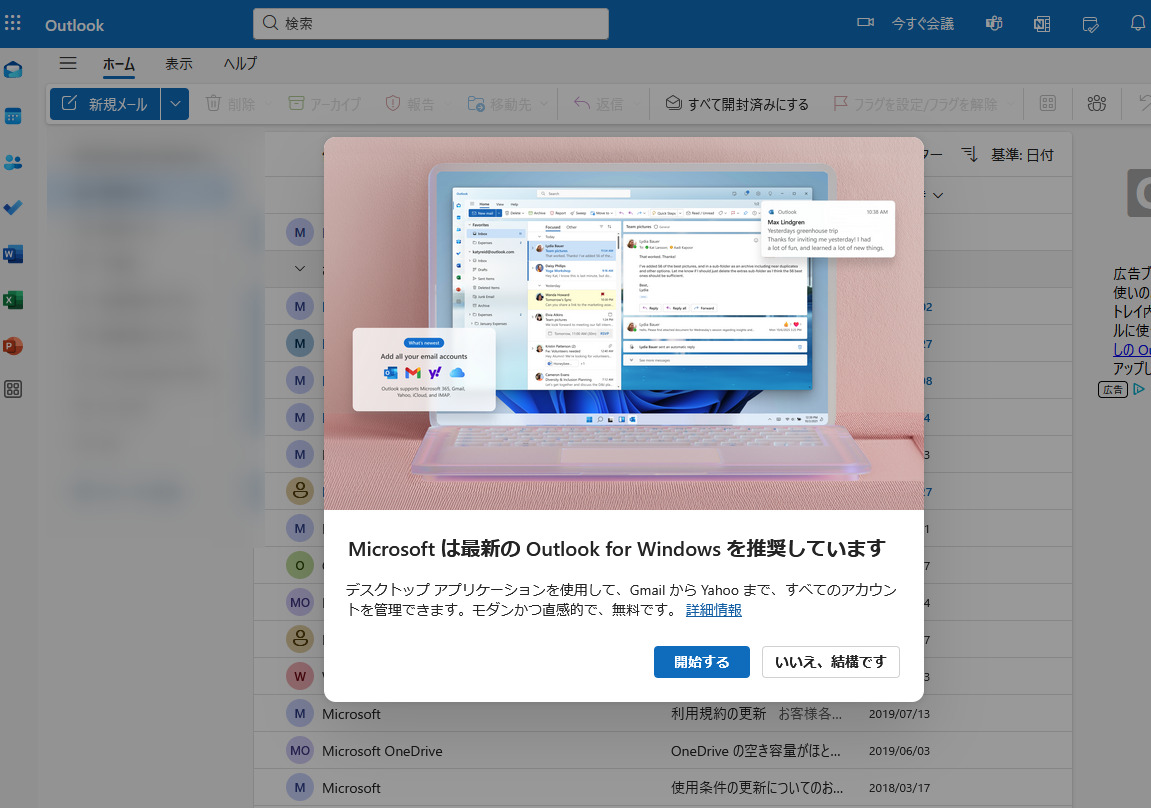Click the Archive toolbar button
The width and height of the screenshot is (1151, 808).
click(x=324, y=104)
